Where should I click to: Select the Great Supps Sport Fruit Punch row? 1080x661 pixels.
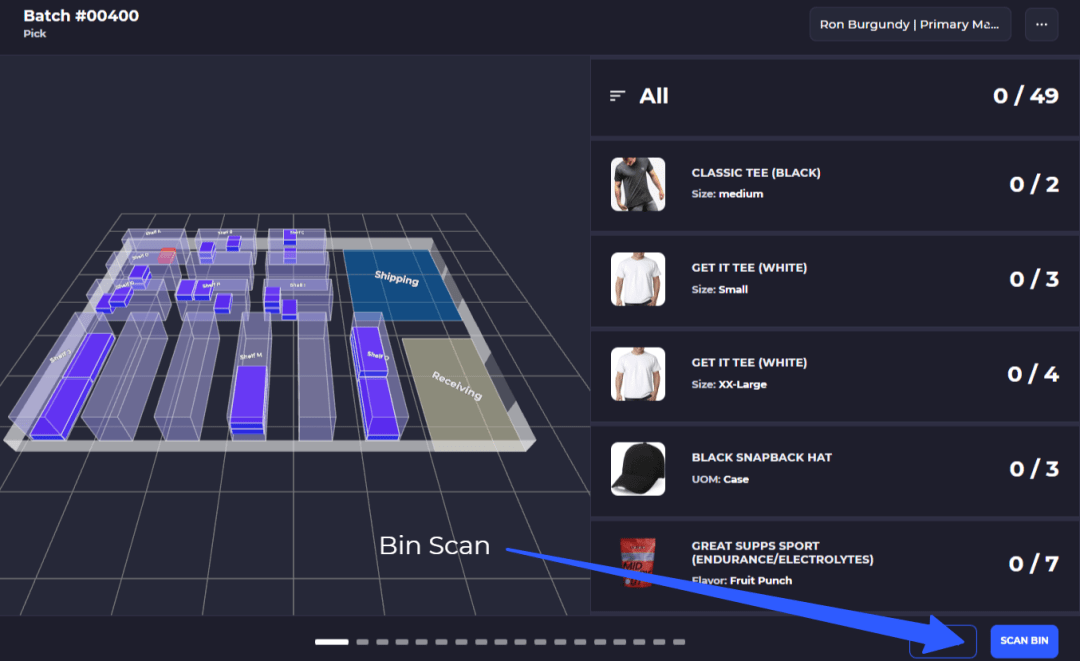[835, 564]
